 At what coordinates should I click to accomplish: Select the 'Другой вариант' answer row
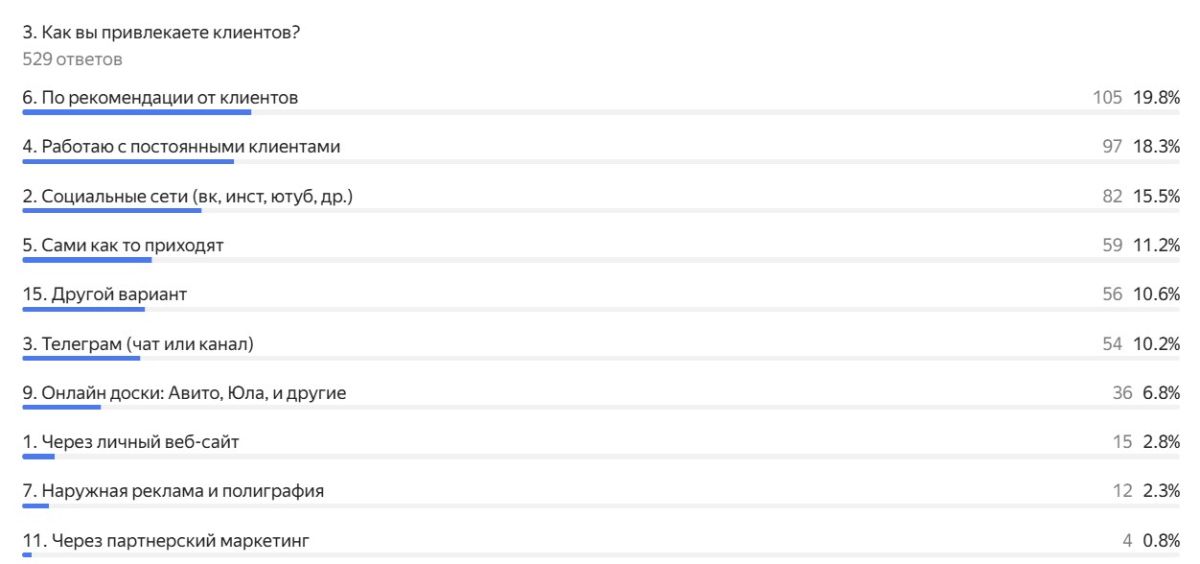(105, 295)
